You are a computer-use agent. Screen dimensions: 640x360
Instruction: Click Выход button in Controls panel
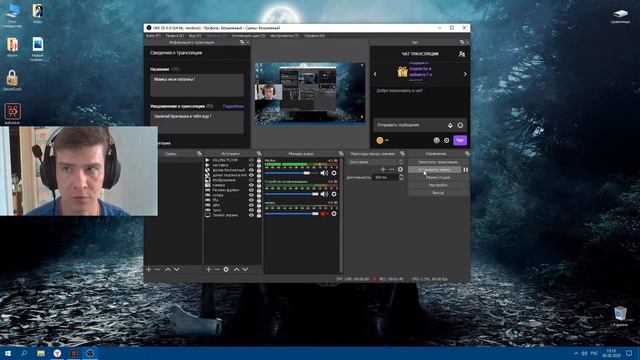[438, 193]
